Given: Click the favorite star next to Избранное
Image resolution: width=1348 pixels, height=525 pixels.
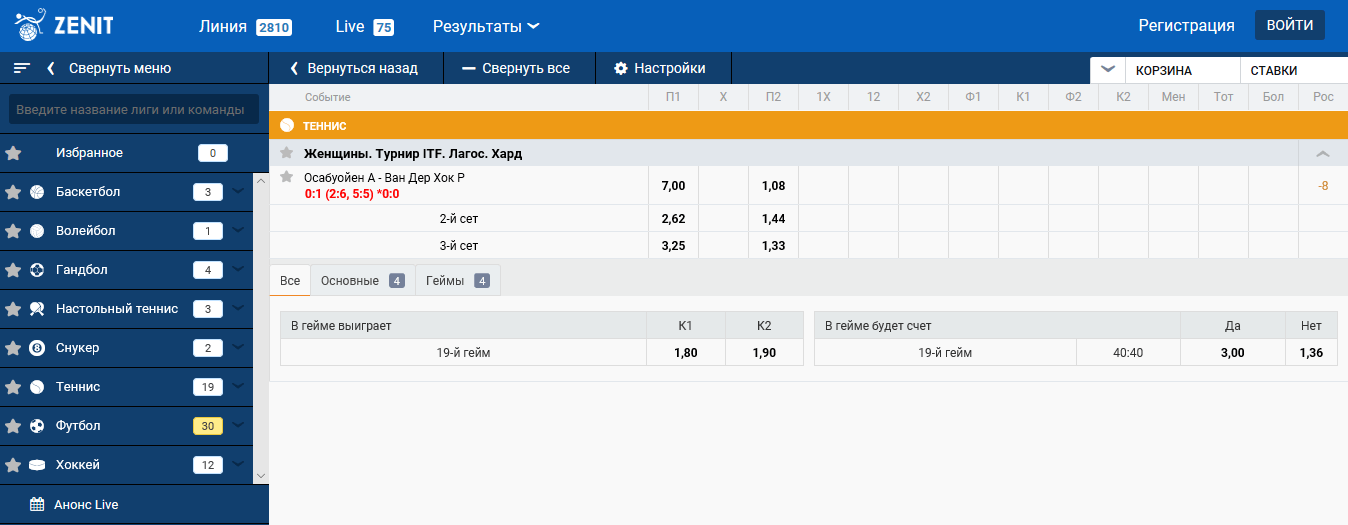Looking at the screenshot, I should pyautogui.click(x=13, y=153).
